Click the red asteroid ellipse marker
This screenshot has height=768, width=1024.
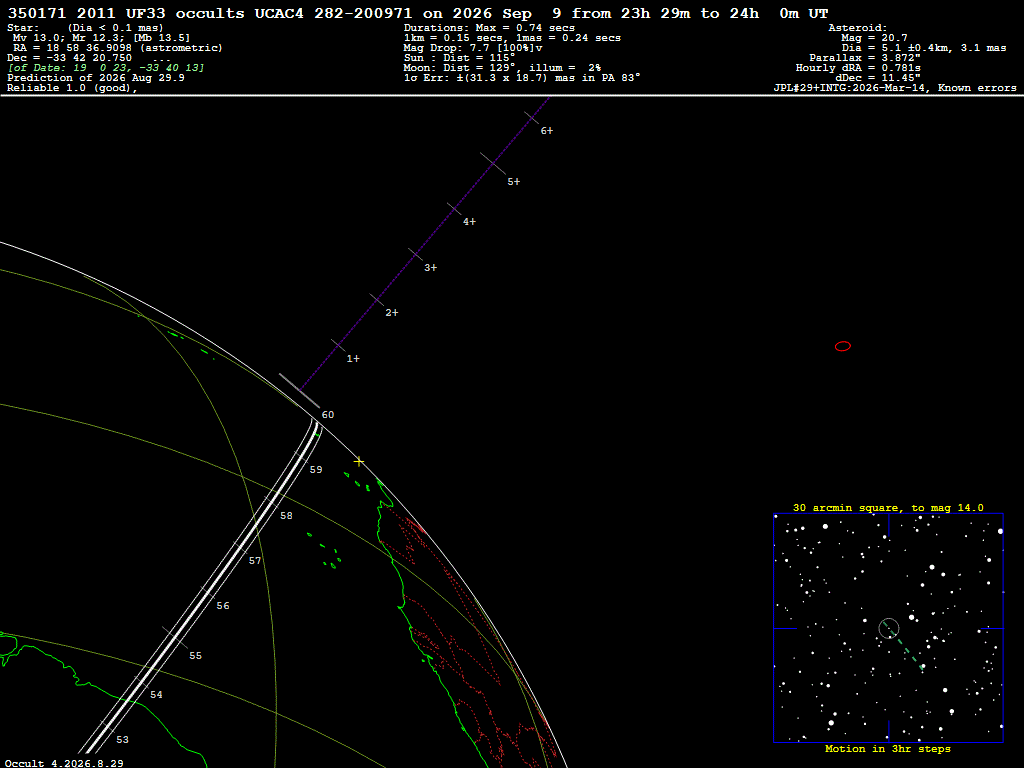coord(842,346)
